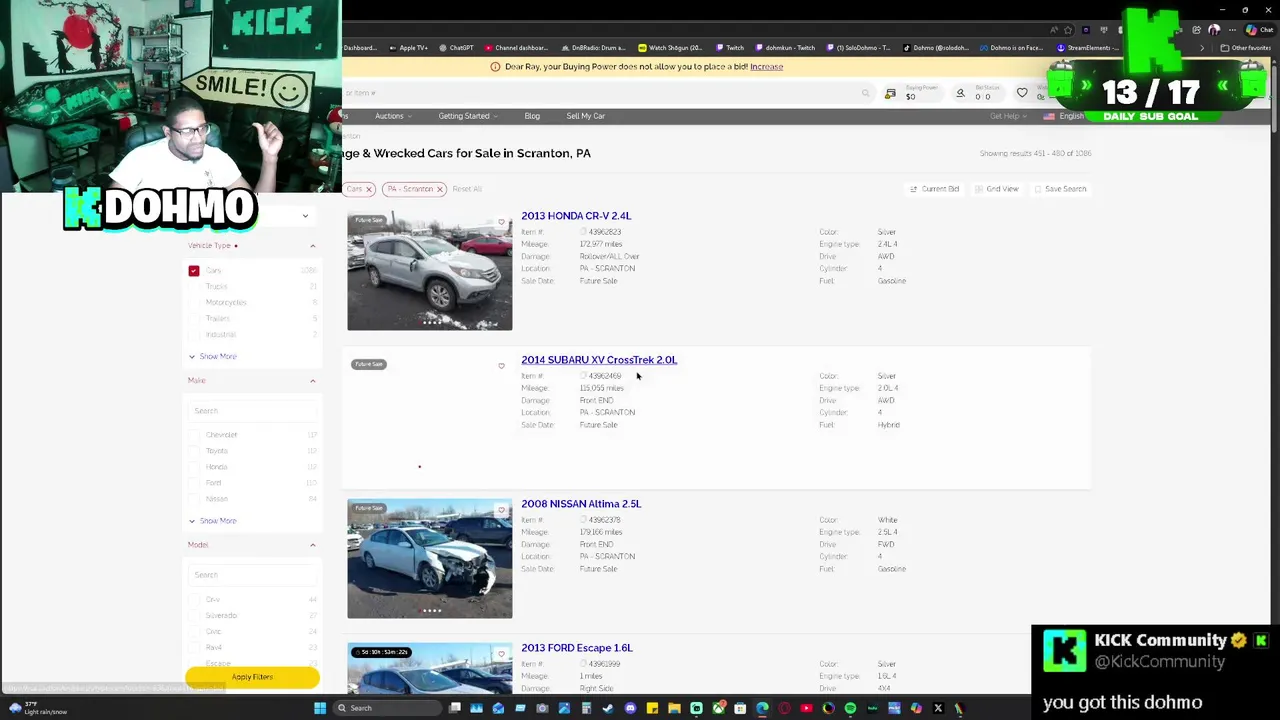Uncheck the Cars vehicle type checkbox
1280x720 pixels.
(x=194, y=271)
